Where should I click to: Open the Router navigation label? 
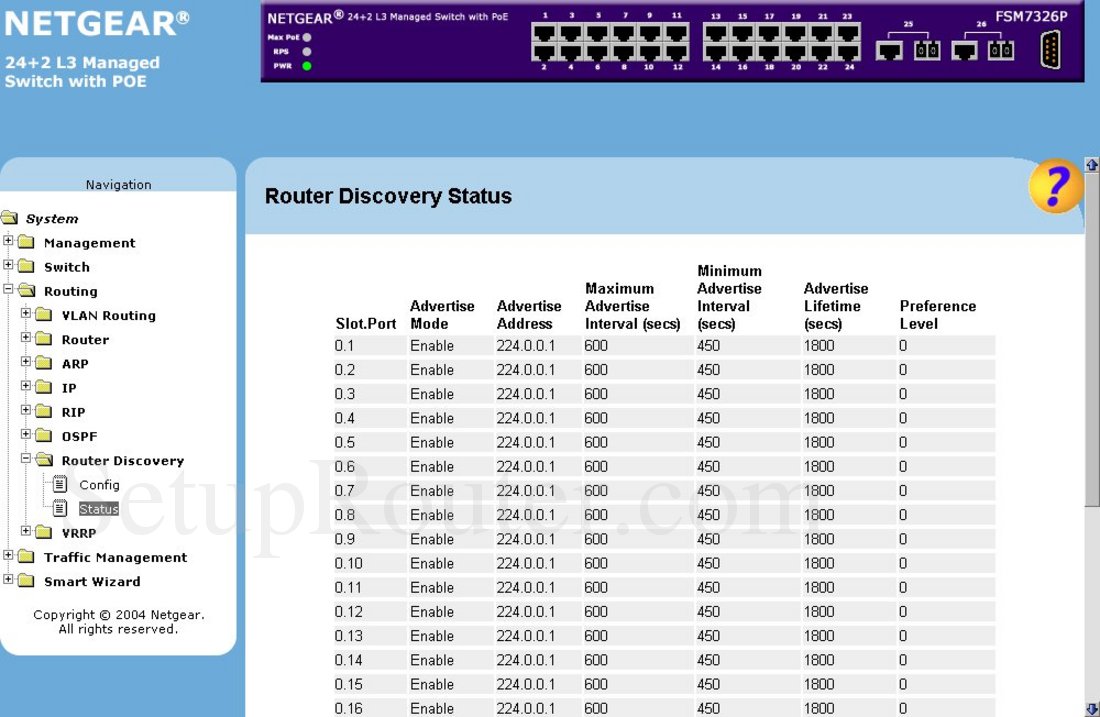click(x=85, y=340)
